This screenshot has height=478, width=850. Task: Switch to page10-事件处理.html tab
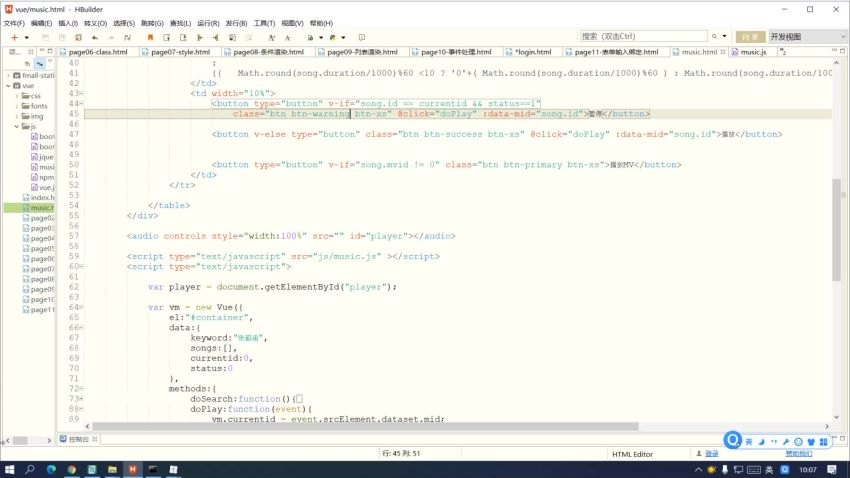tap(456, 52)
